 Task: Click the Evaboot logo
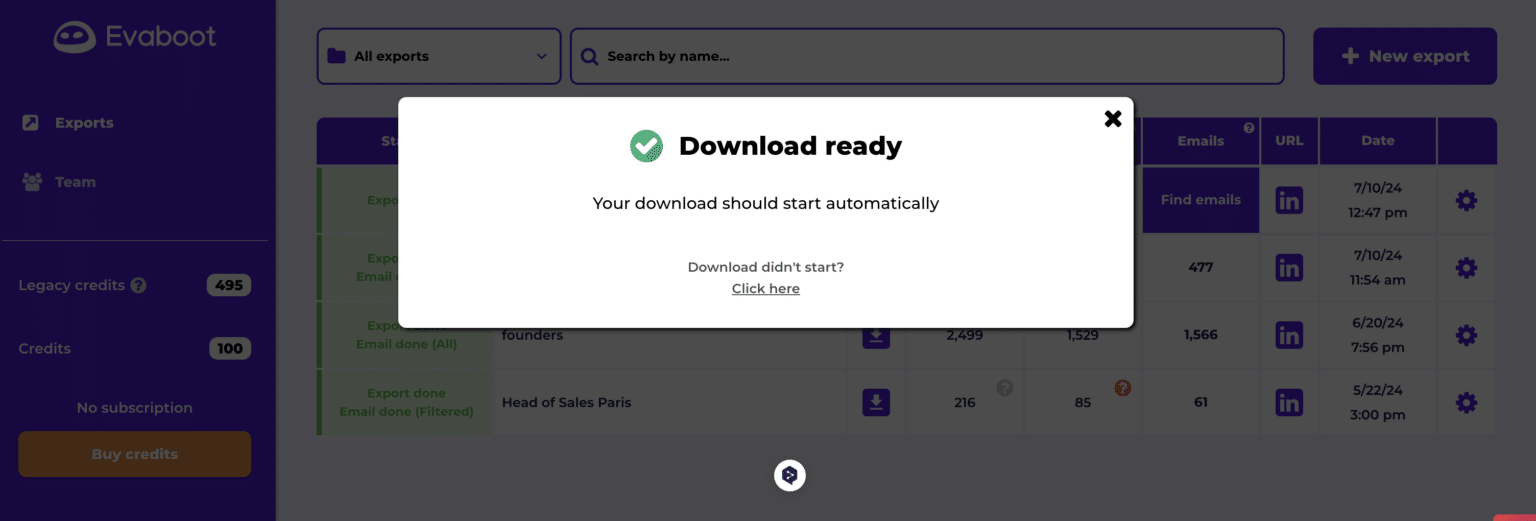(x=135, y=37)
